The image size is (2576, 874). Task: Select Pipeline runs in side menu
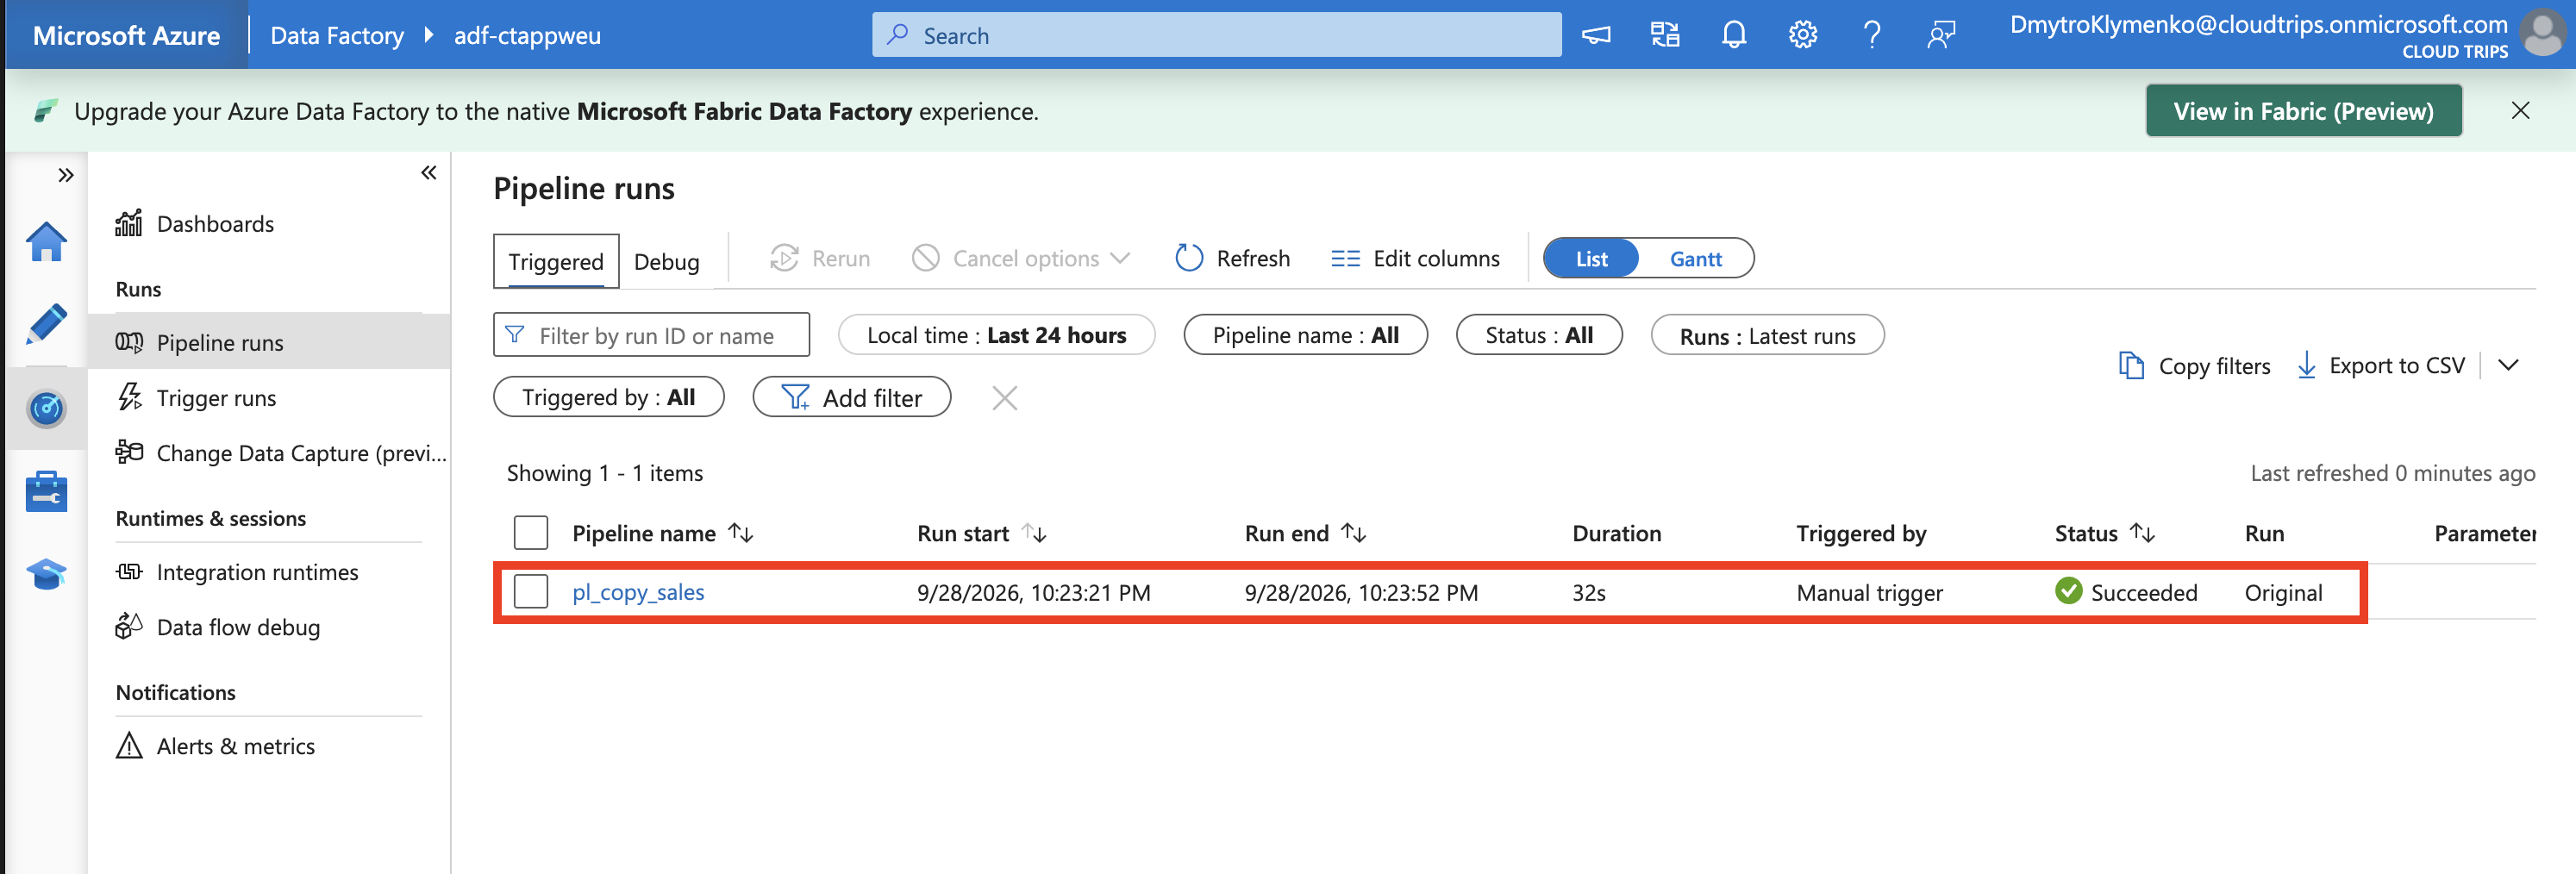tap(268, 342)
